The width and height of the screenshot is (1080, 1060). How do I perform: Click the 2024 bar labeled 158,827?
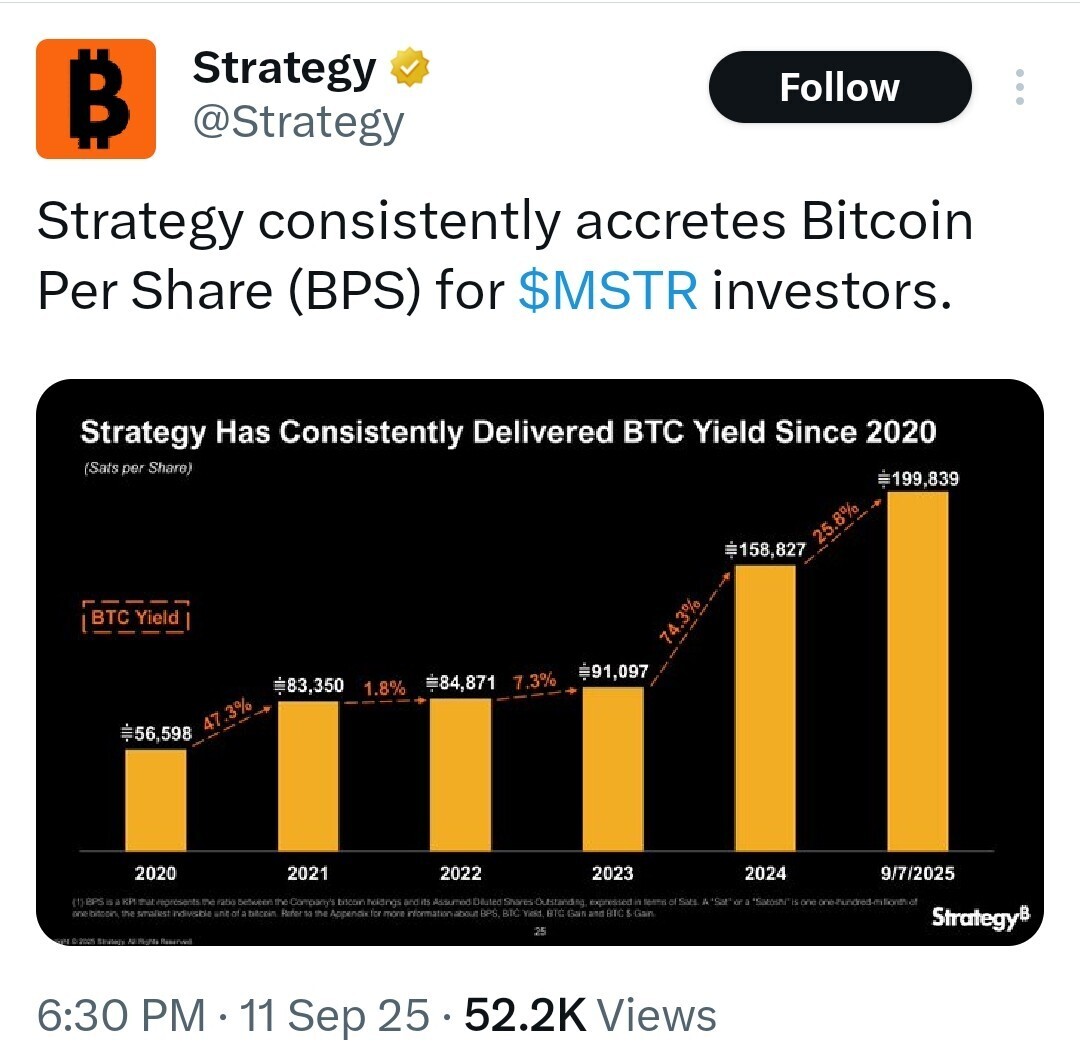coord(765,708)
